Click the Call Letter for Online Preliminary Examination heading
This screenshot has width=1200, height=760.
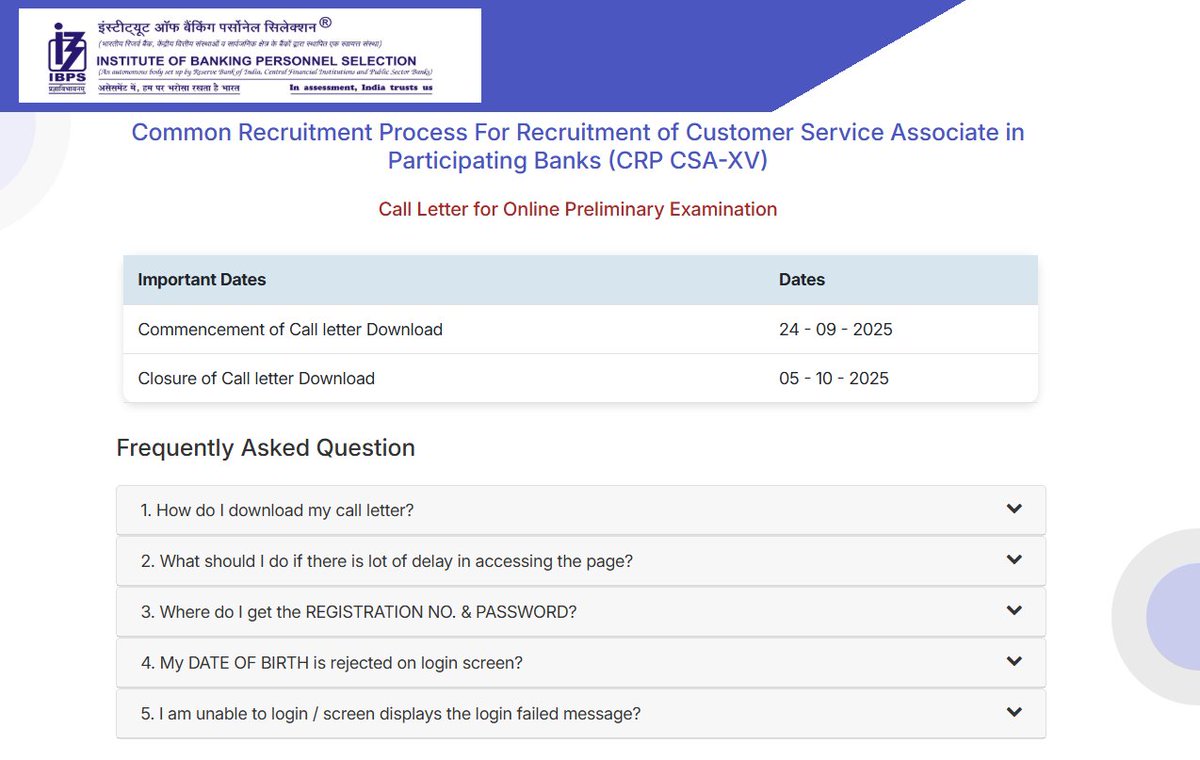click(x=578, y=209)
